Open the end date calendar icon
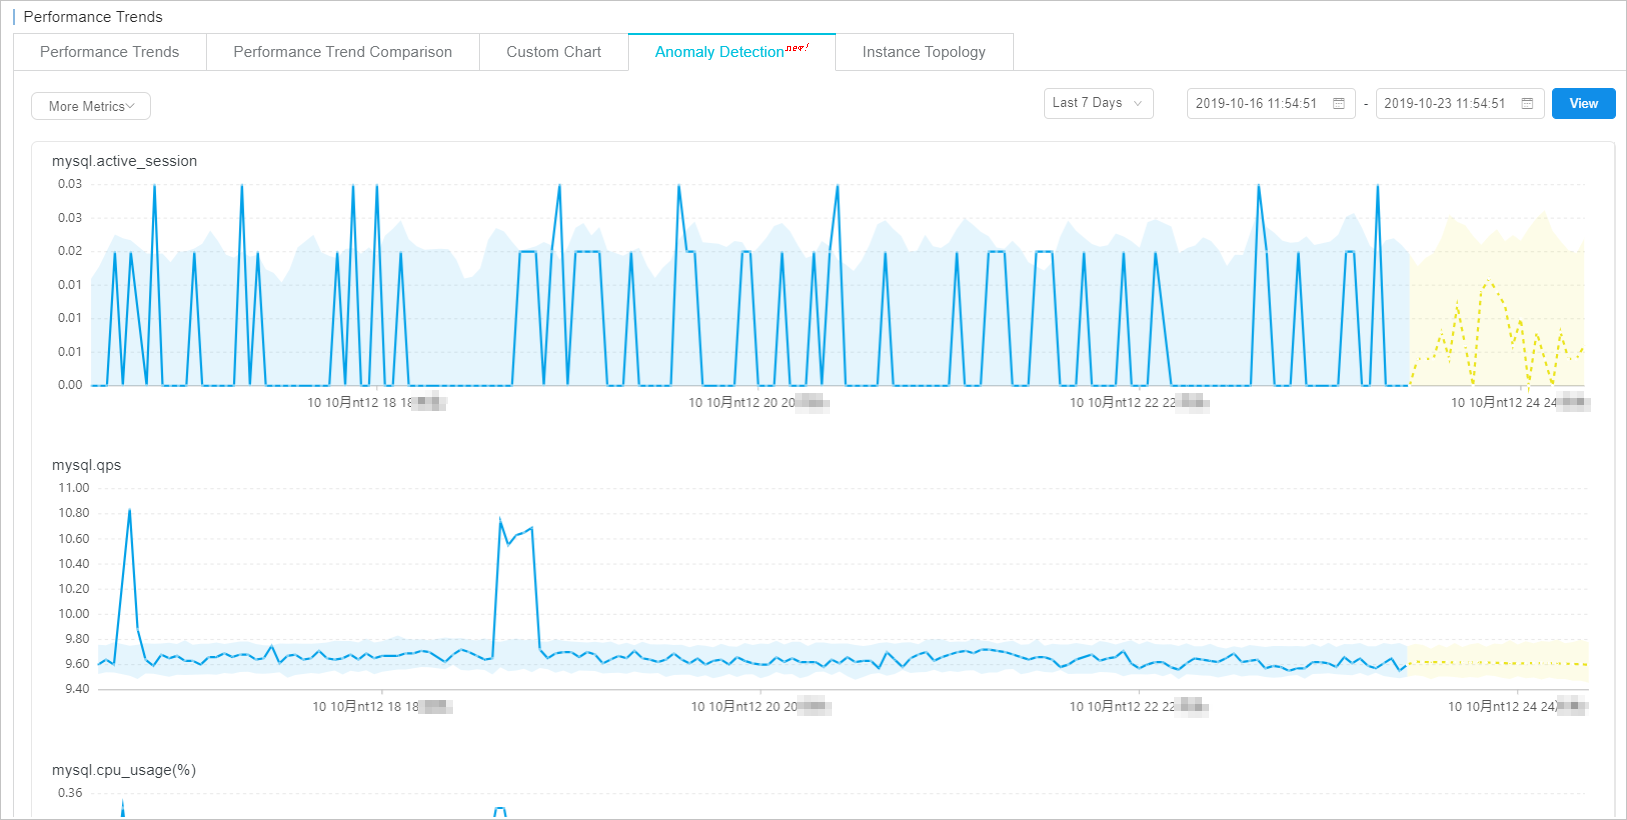 [x=1527, y=104]
